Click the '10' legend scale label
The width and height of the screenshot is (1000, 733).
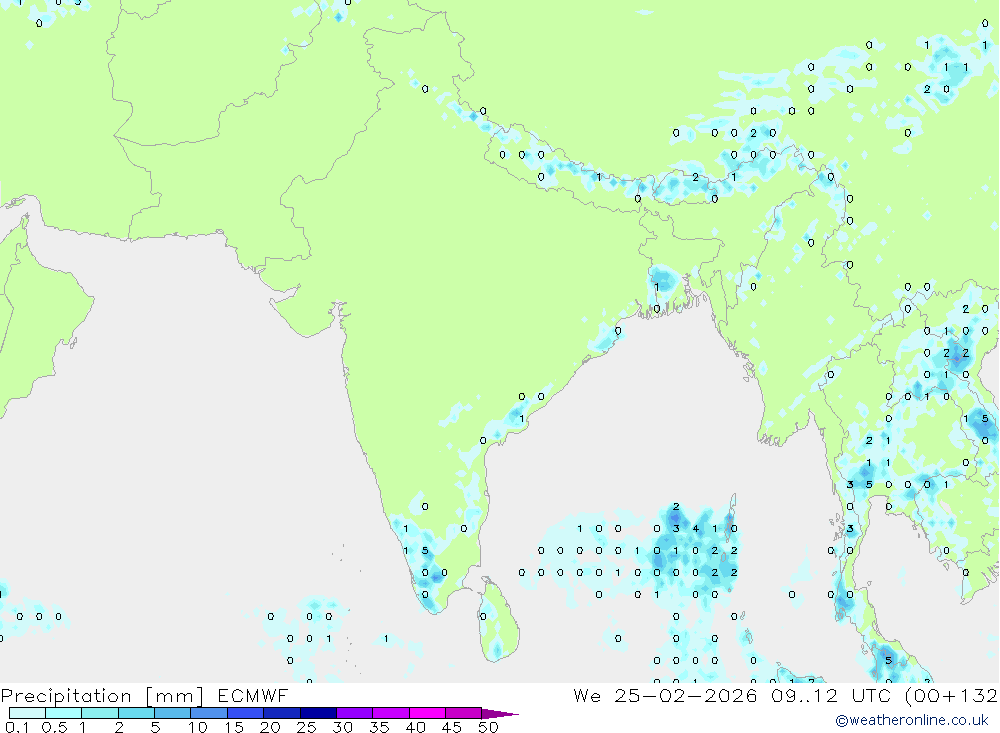click(x=198, y=727)
